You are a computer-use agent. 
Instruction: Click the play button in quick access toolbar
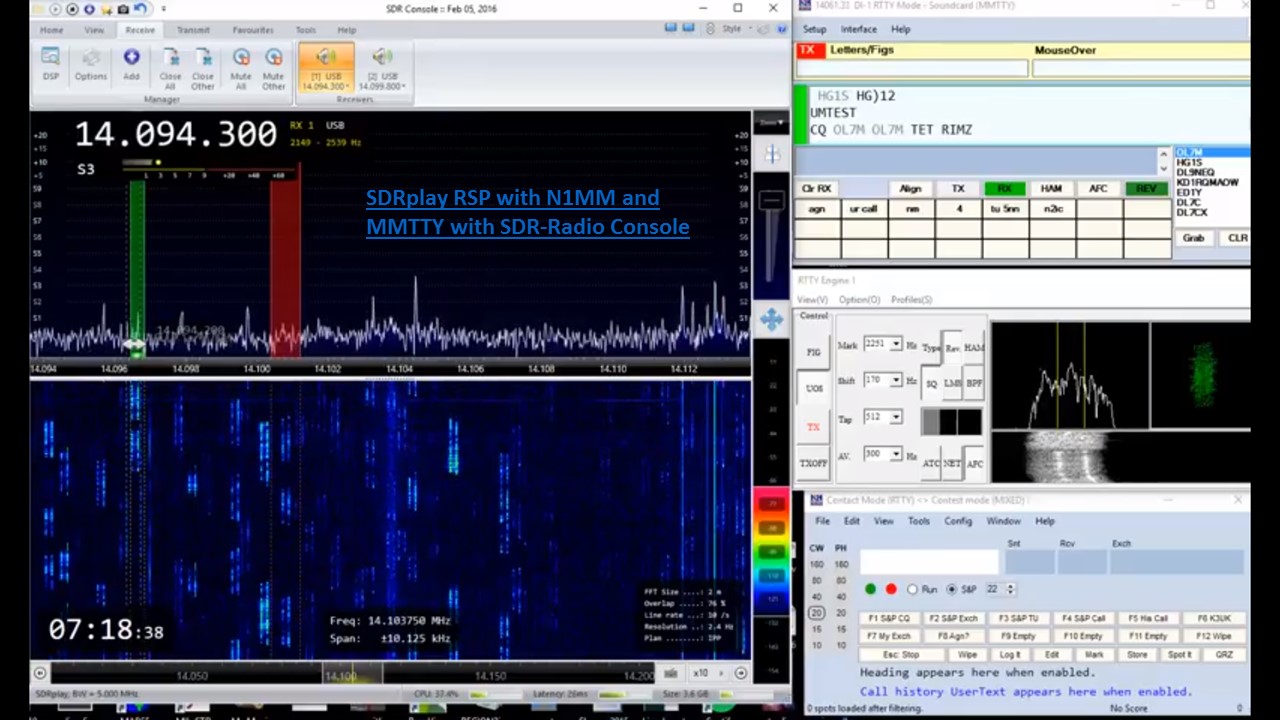[56, 9]
